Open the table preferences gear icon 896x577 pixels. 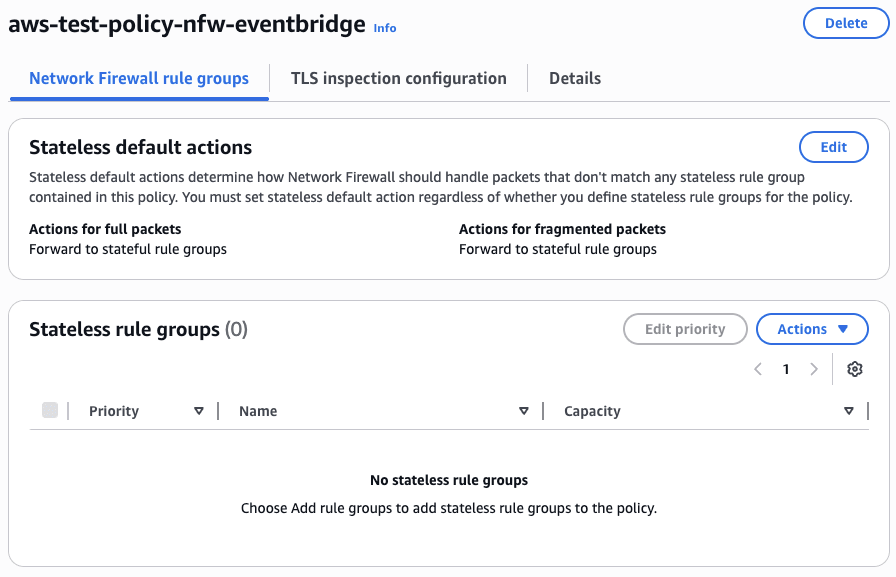[x=854, y=369]
